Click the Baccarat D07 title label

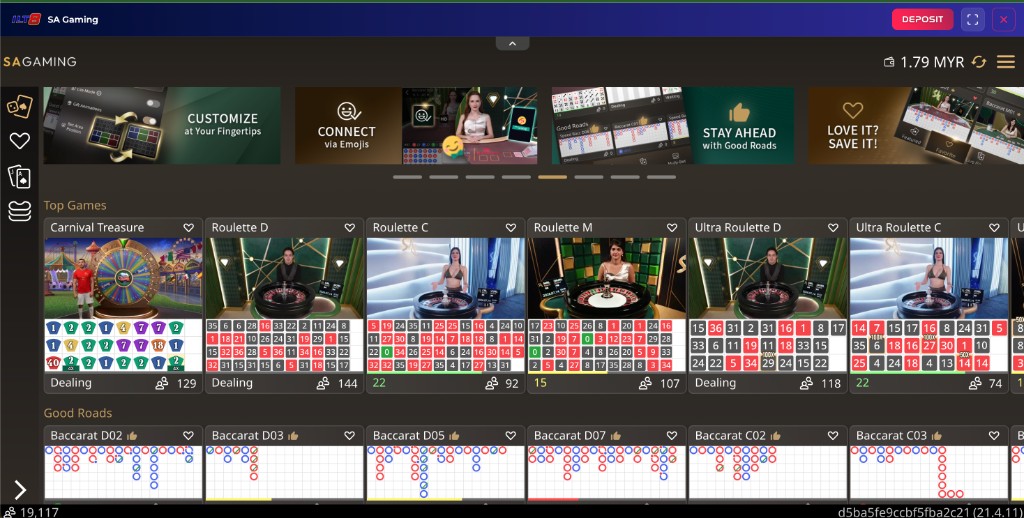[569, 435]
